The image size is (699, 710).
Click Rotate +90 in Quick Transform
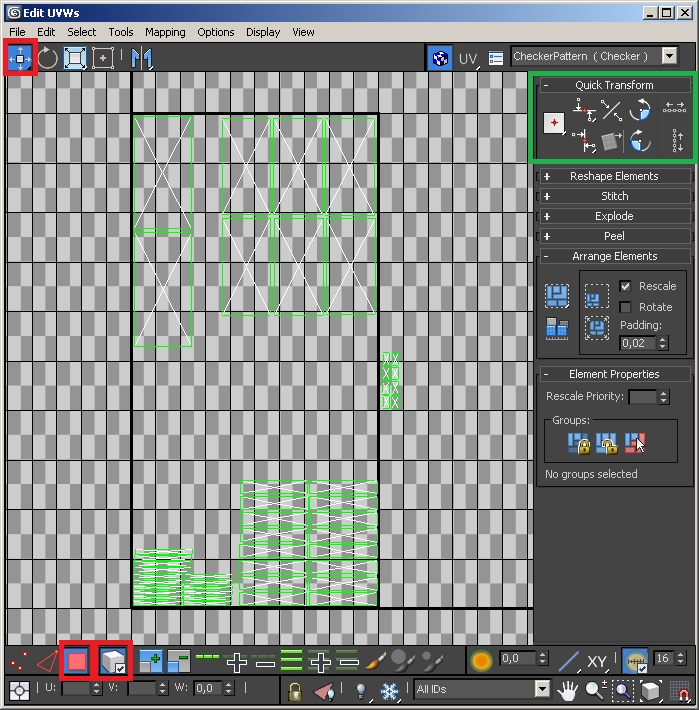pos(639,111)
